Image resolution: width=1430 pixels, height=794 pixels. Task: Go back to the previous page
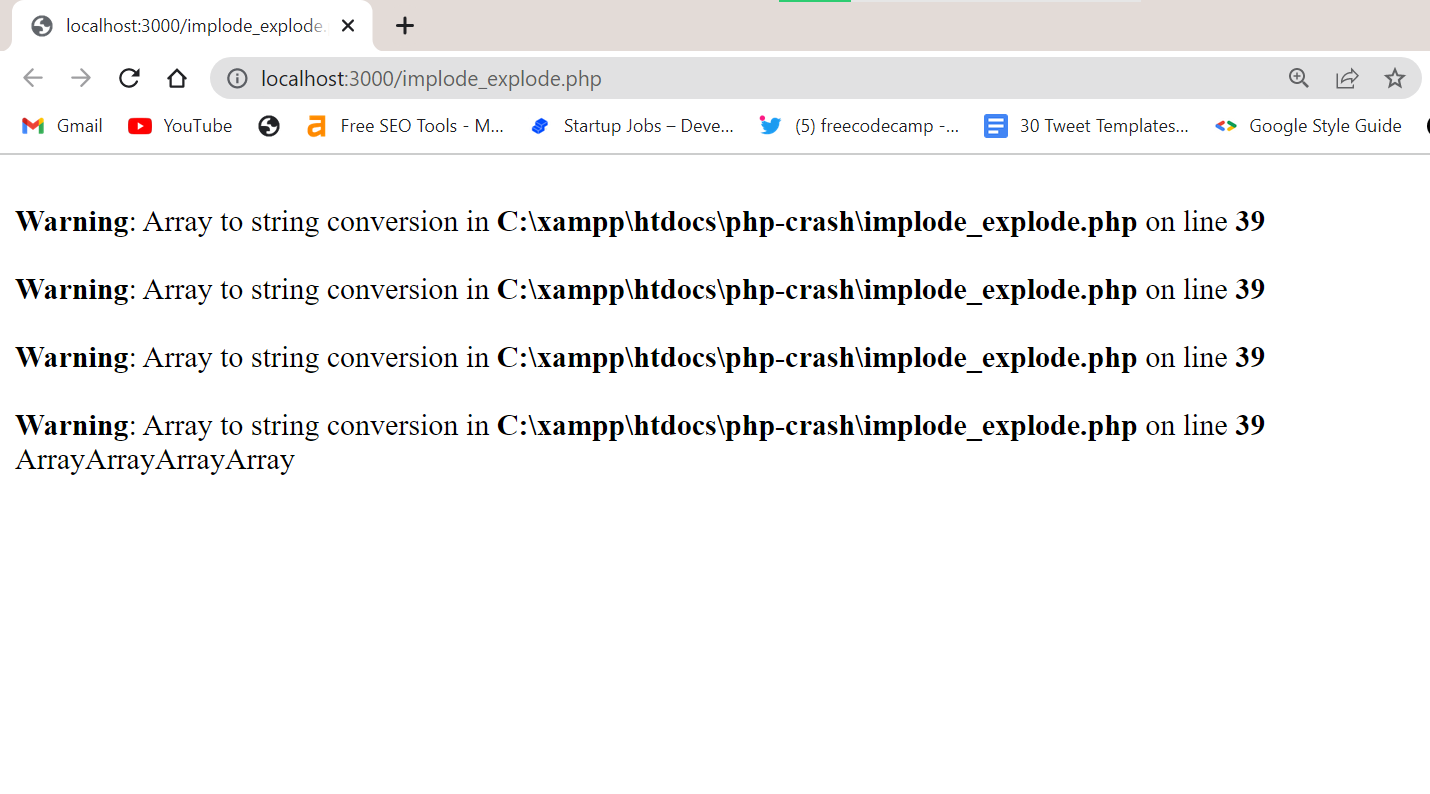tap(33, 78)
